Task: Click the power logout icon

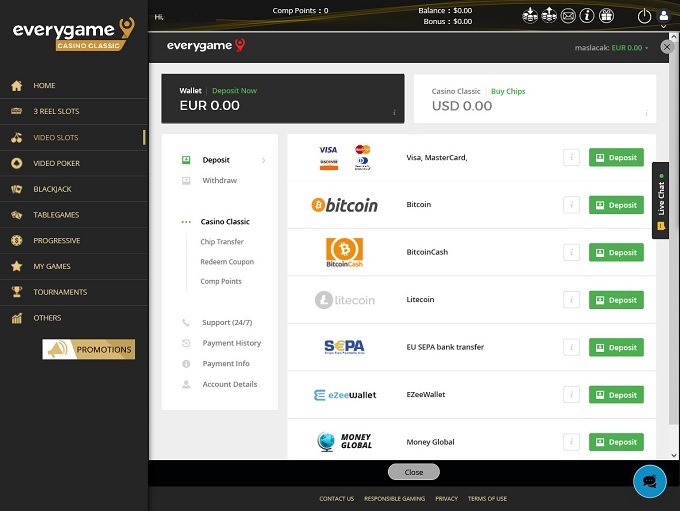Action: [x=644, y=15]
